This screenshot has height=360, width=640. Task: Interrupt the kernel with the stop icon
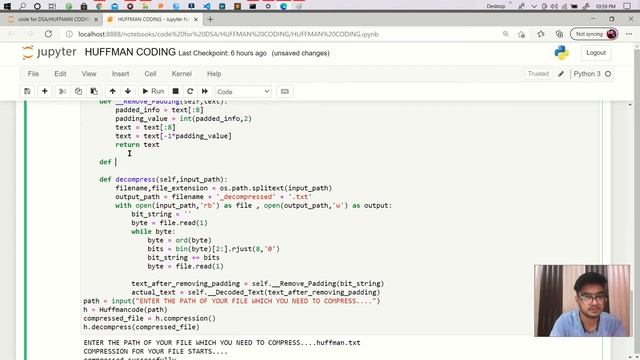[176, 91]
